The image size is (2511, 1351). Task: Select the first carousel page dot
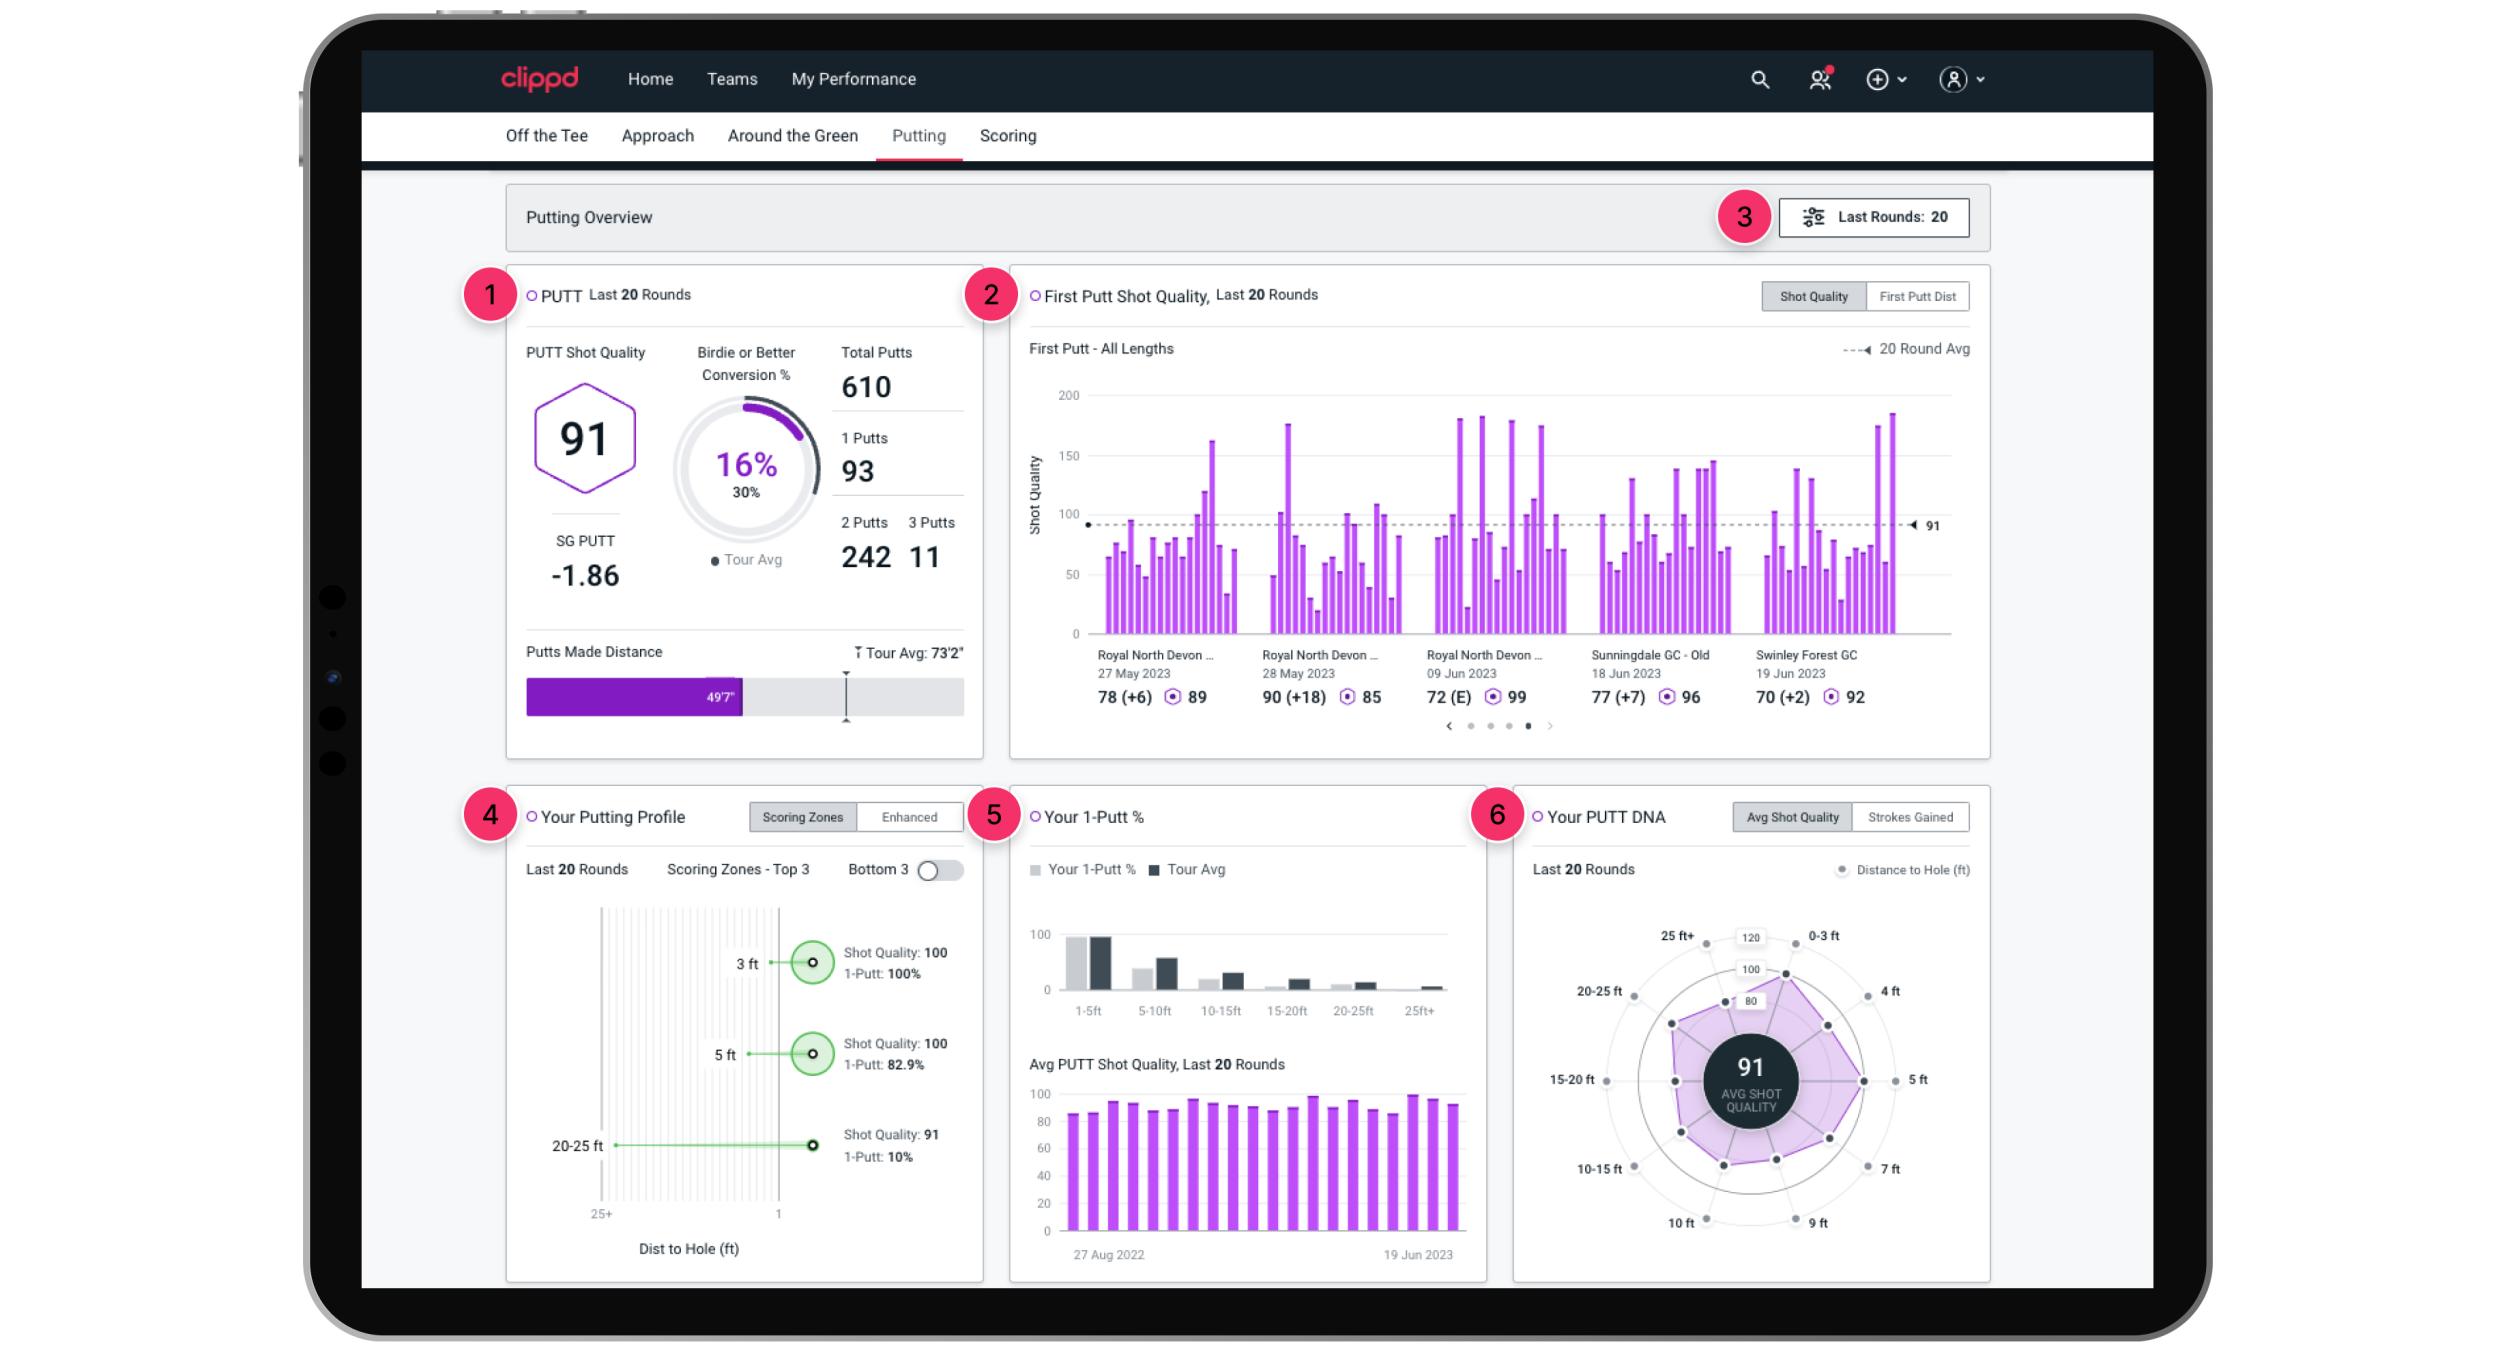[1471, 726]
